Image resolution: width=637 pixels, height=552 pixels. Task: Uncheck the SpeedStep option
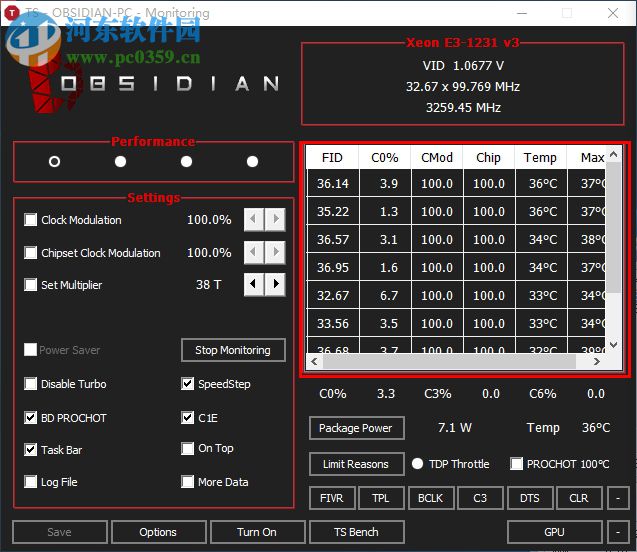click(x=187, y=384)
